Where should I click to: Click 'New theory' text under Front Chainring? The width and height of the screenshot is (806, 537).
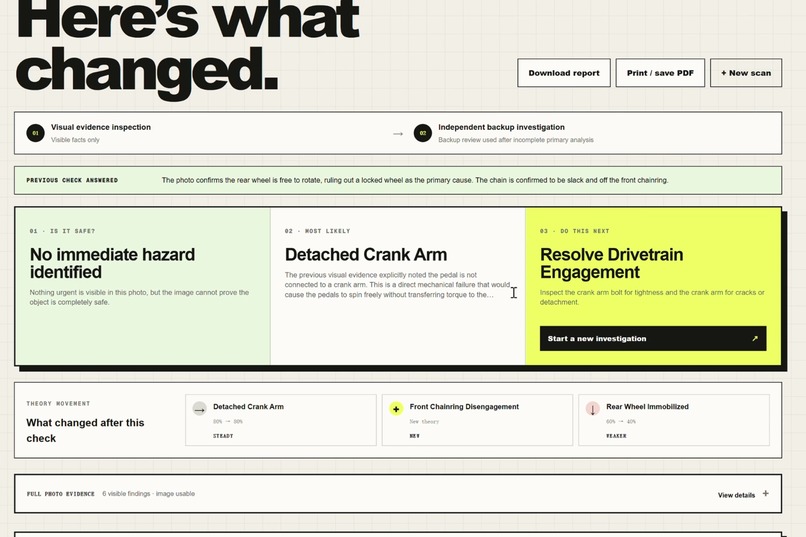click(x=424, y=421)
